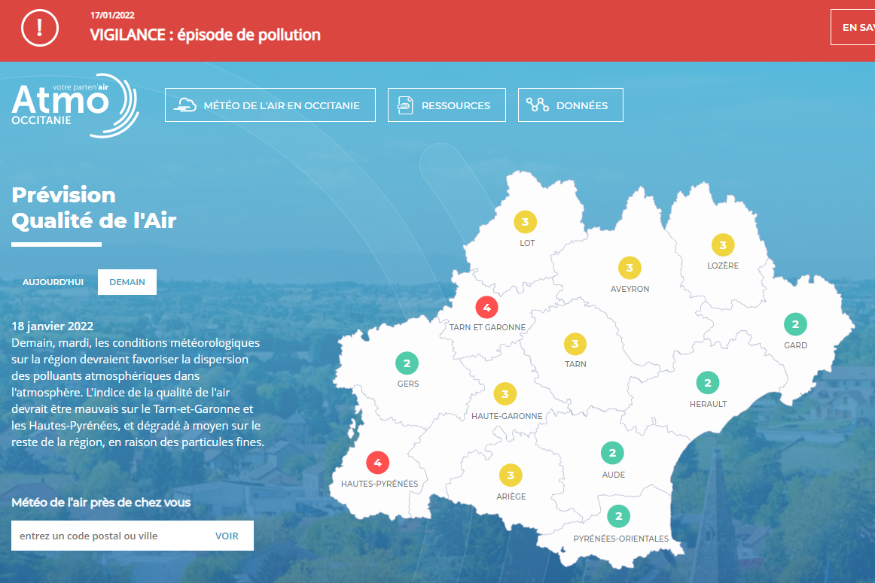Screen dimensions: 875x583
Task: Click the En savoir plus banner button
Action: tap(853, 28)
